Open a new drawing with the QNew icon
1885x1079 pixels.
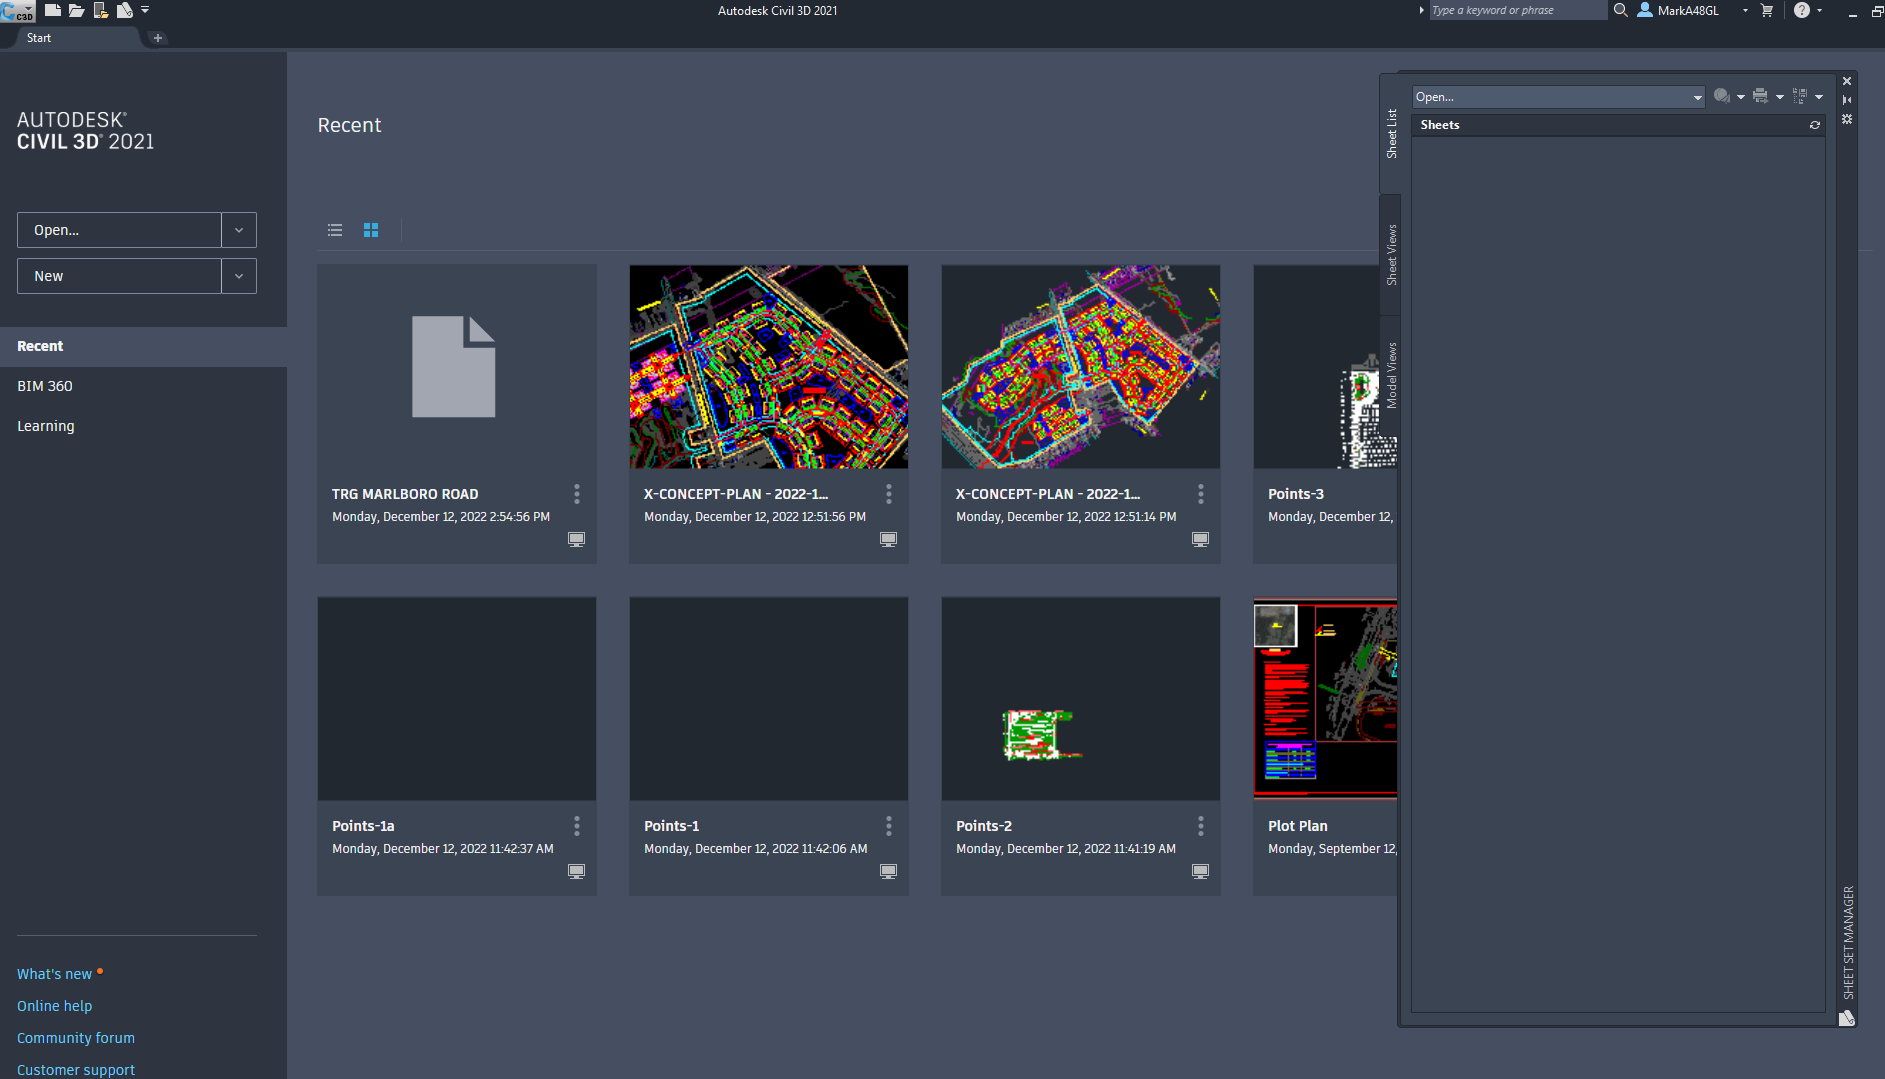(x=53, y=11)
